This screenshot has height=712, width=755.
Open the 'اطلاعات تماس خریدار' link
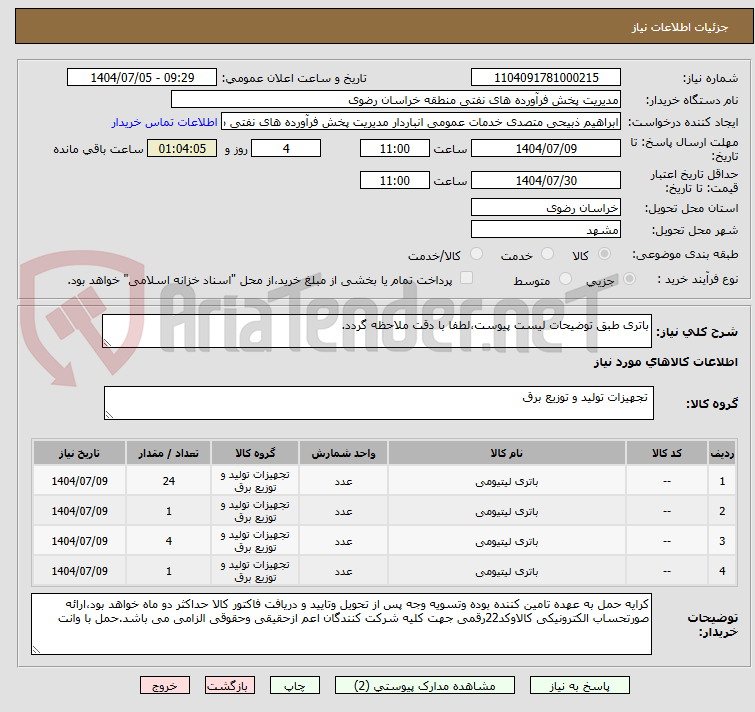click(x=164, y=122)
